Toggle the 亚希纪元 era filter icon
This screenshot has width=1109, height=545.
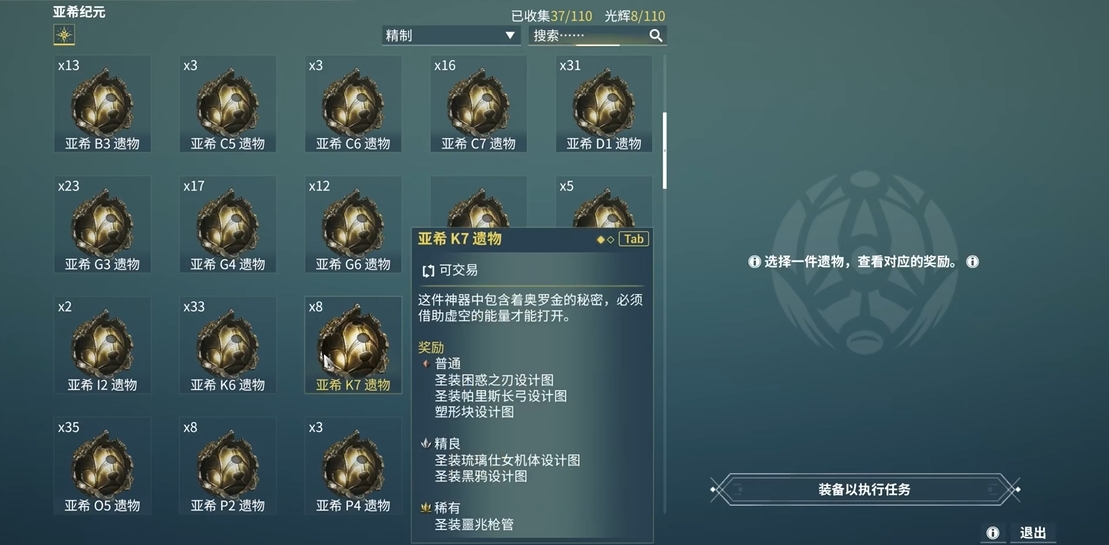point(64,35)
